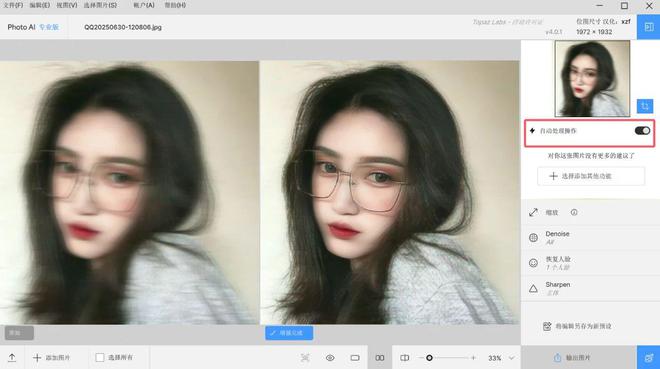The height and width of the screenshot is (369, 660).
Task: Click the add images plus button
Action: (51, 358)
